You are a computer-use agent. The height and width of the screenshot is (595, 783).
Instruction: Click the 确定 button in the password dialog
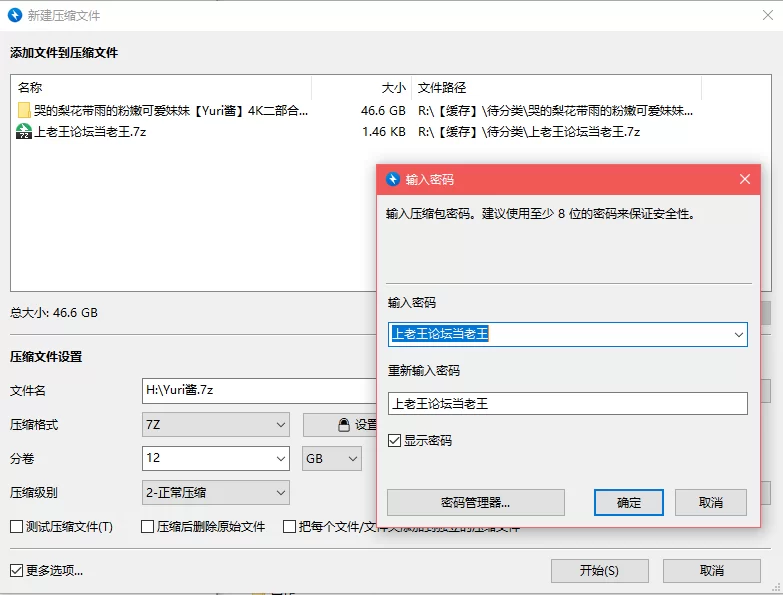[629, 502]
